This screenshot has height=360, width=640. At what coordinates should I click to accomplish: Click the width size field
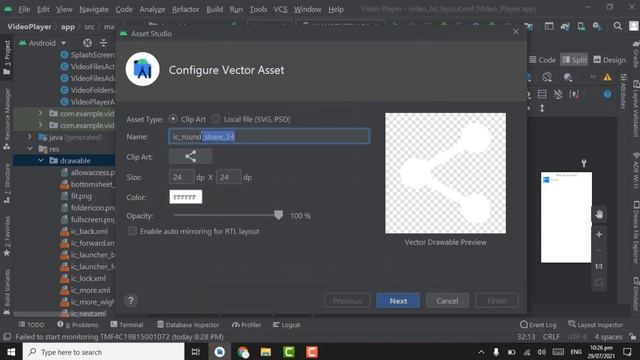click(182, 177)
